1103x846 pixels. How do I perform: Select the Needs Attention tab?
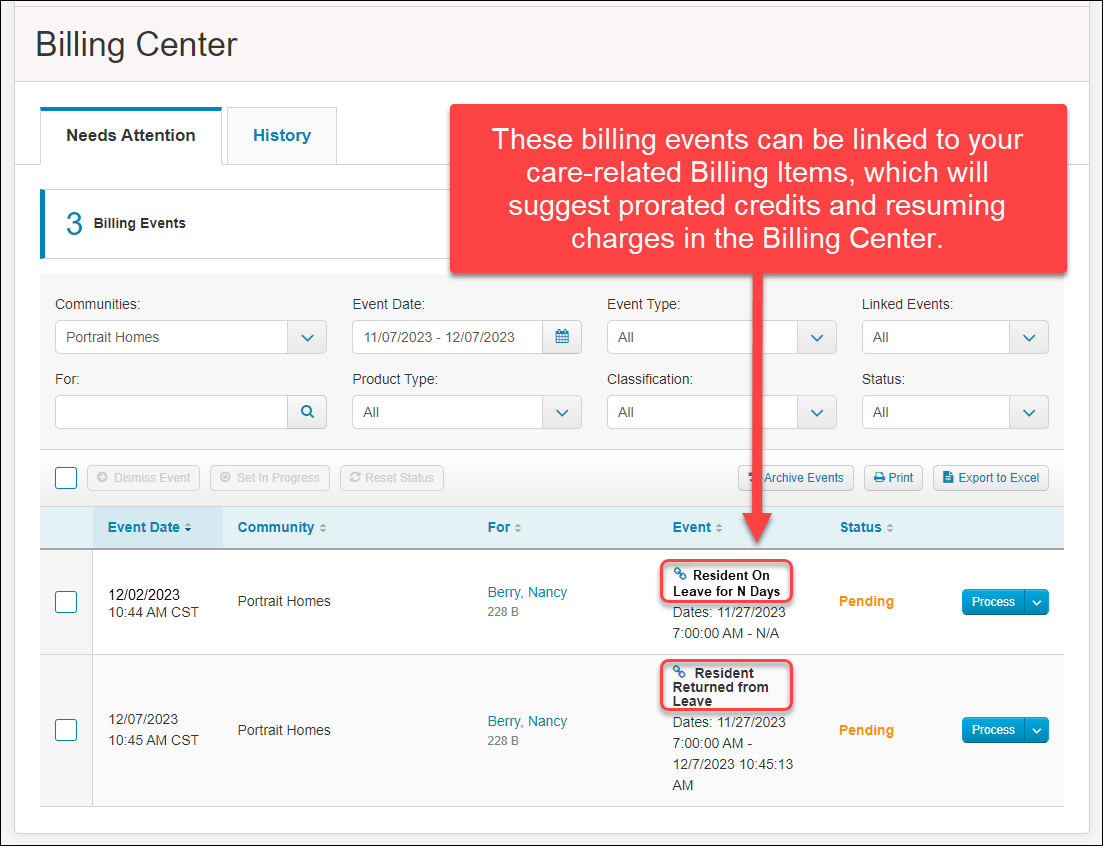pos(131,136)
